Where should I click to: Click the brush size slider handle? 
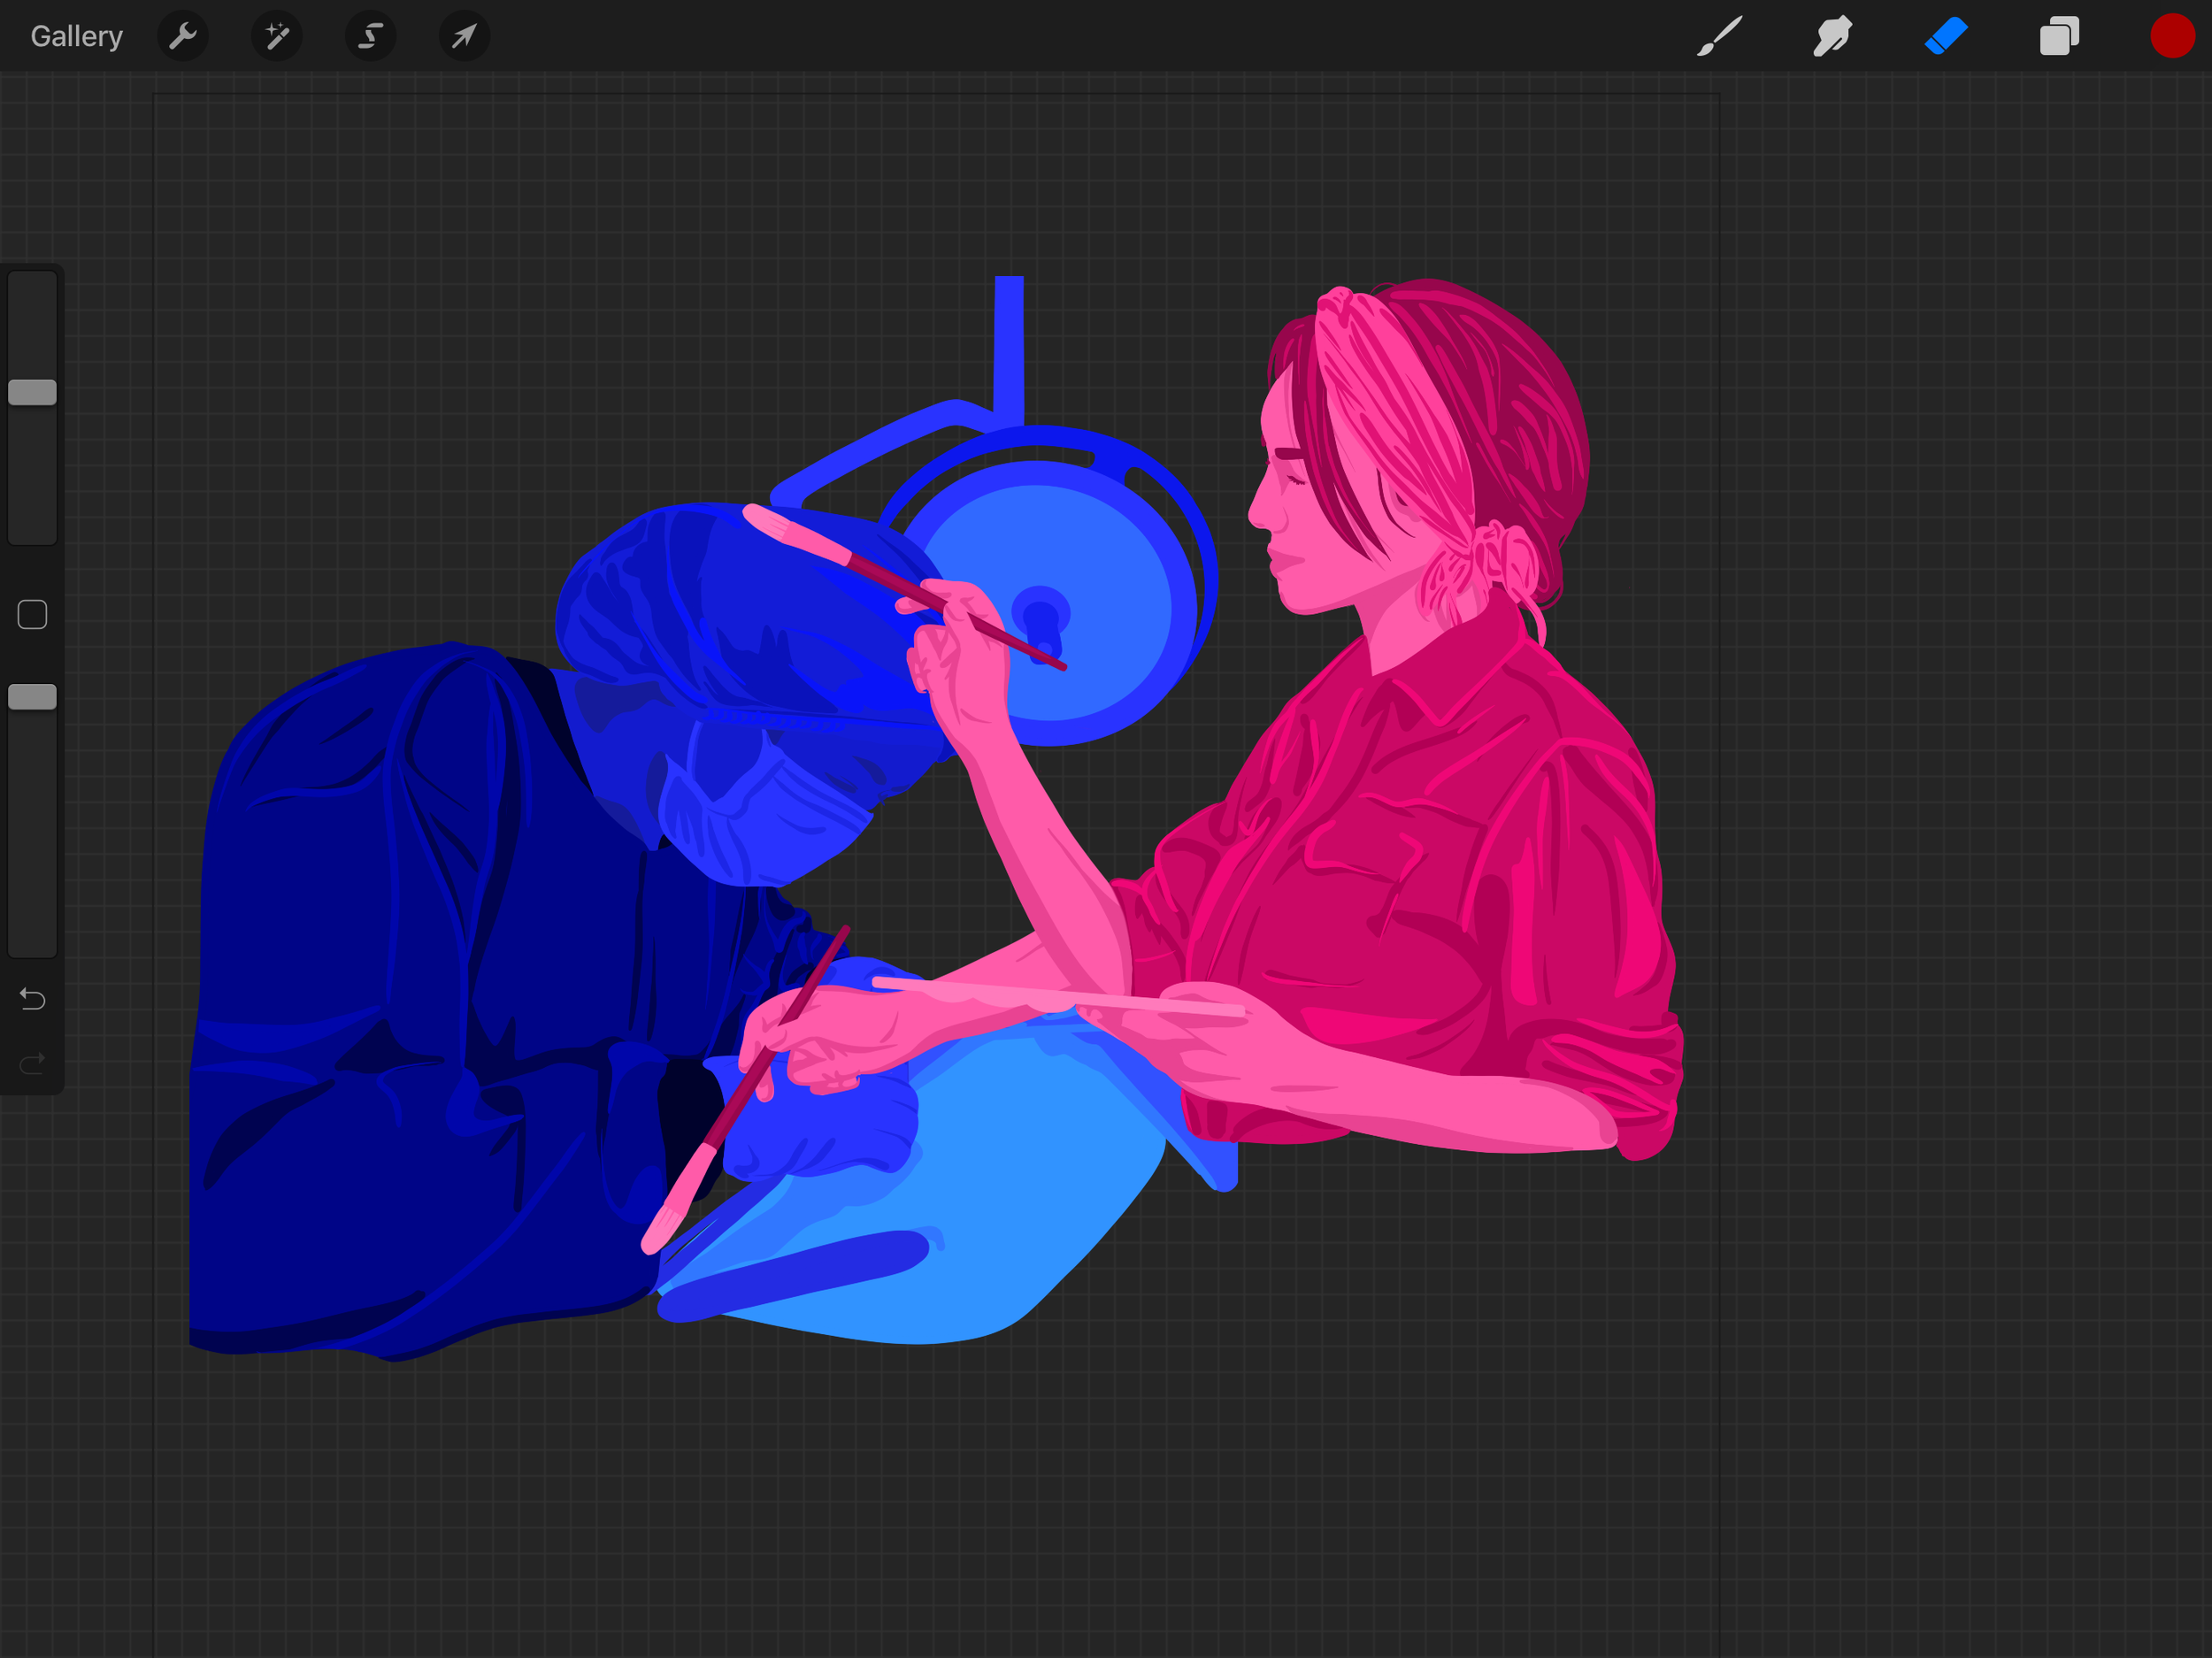pyautogui.click(x=32, y=392)
